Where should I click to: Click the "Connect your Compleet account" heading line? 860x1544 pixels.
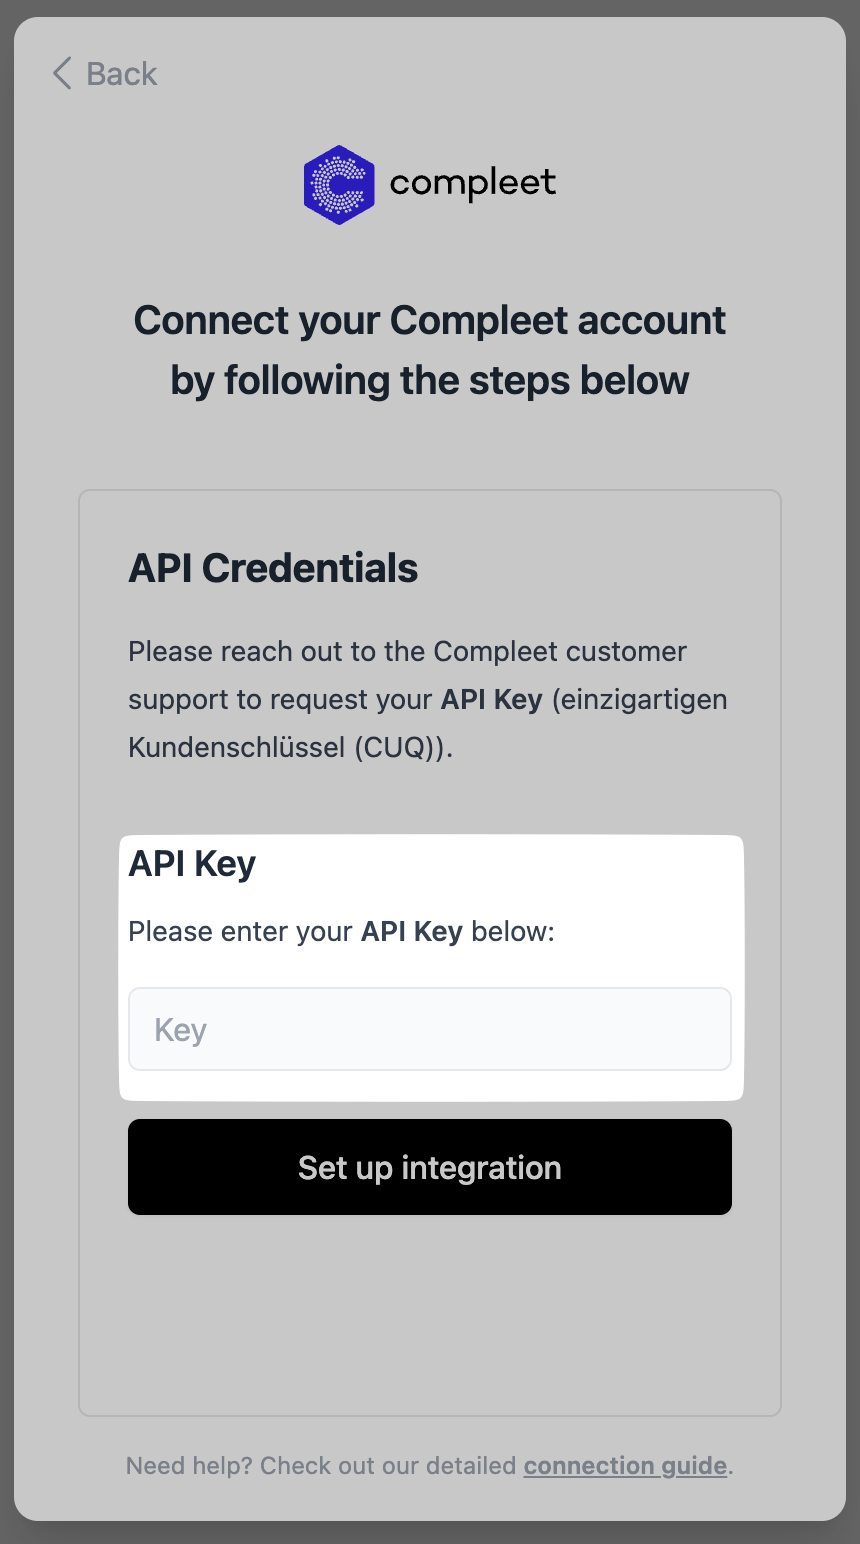(430, 321)
